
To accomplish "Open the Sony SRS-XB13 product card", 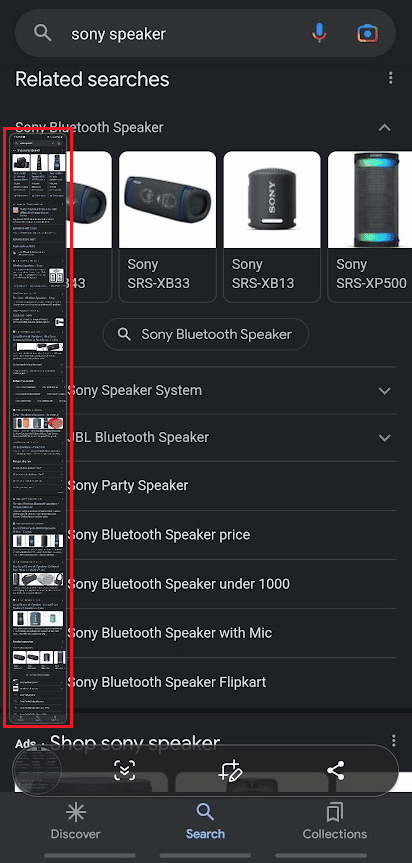I will click(x=272, y=227).
